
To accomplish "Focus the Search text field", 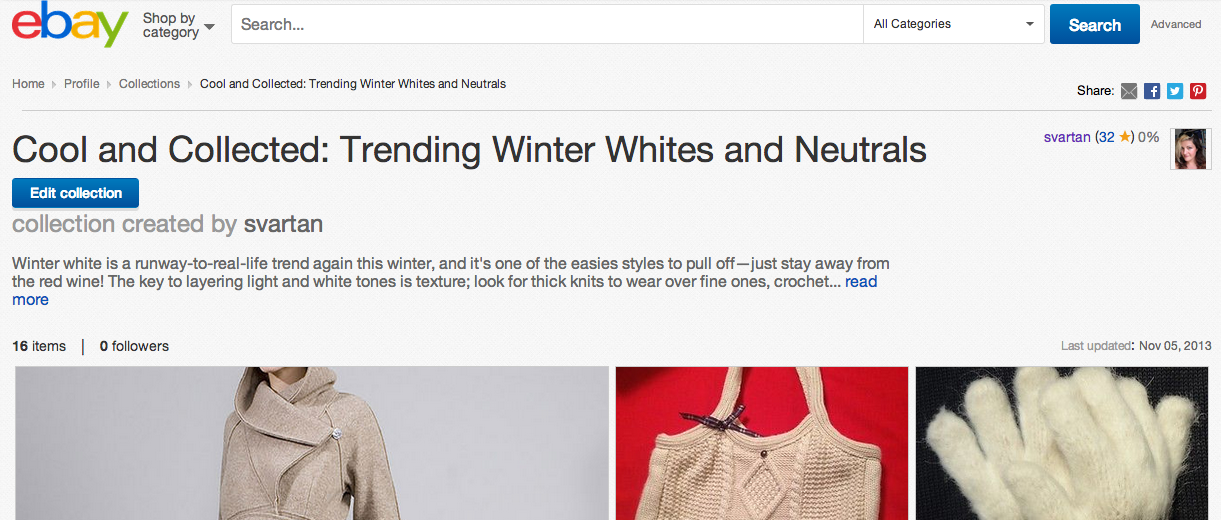I will click(547, 24).
